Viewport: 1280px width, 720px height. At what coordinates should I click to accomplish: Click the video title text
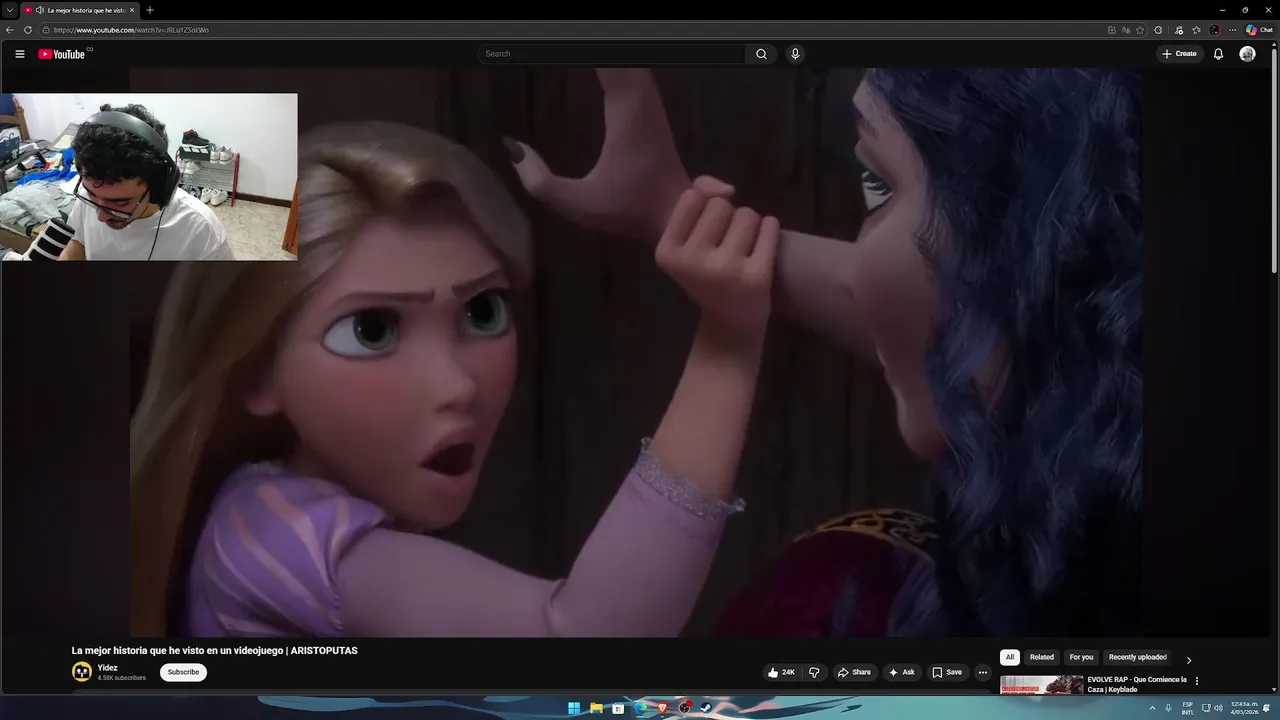(x=214, y=651)
